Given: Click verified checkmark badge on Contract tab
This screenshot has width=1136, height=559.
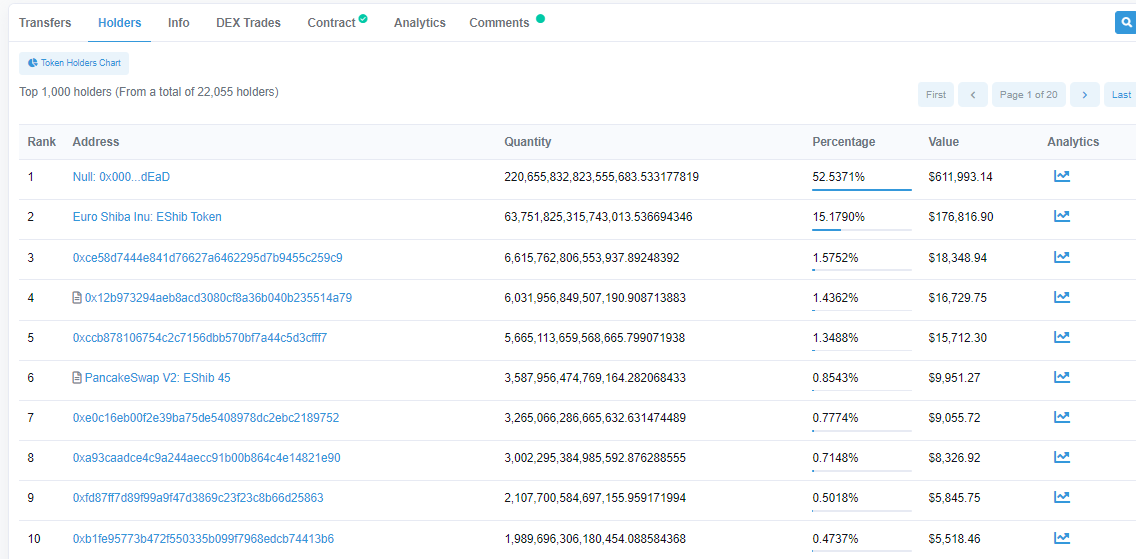Looking at the screenshot, I should click(x=363, y=19).
